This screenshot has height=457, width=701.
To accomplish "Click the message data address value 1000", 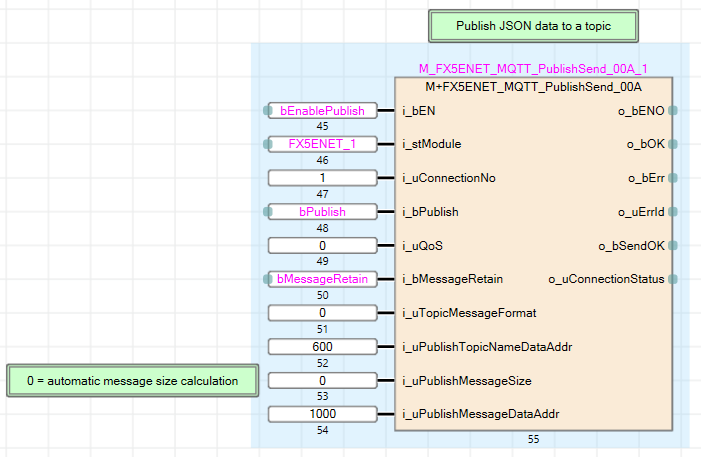I will click(x=322, y=414).
